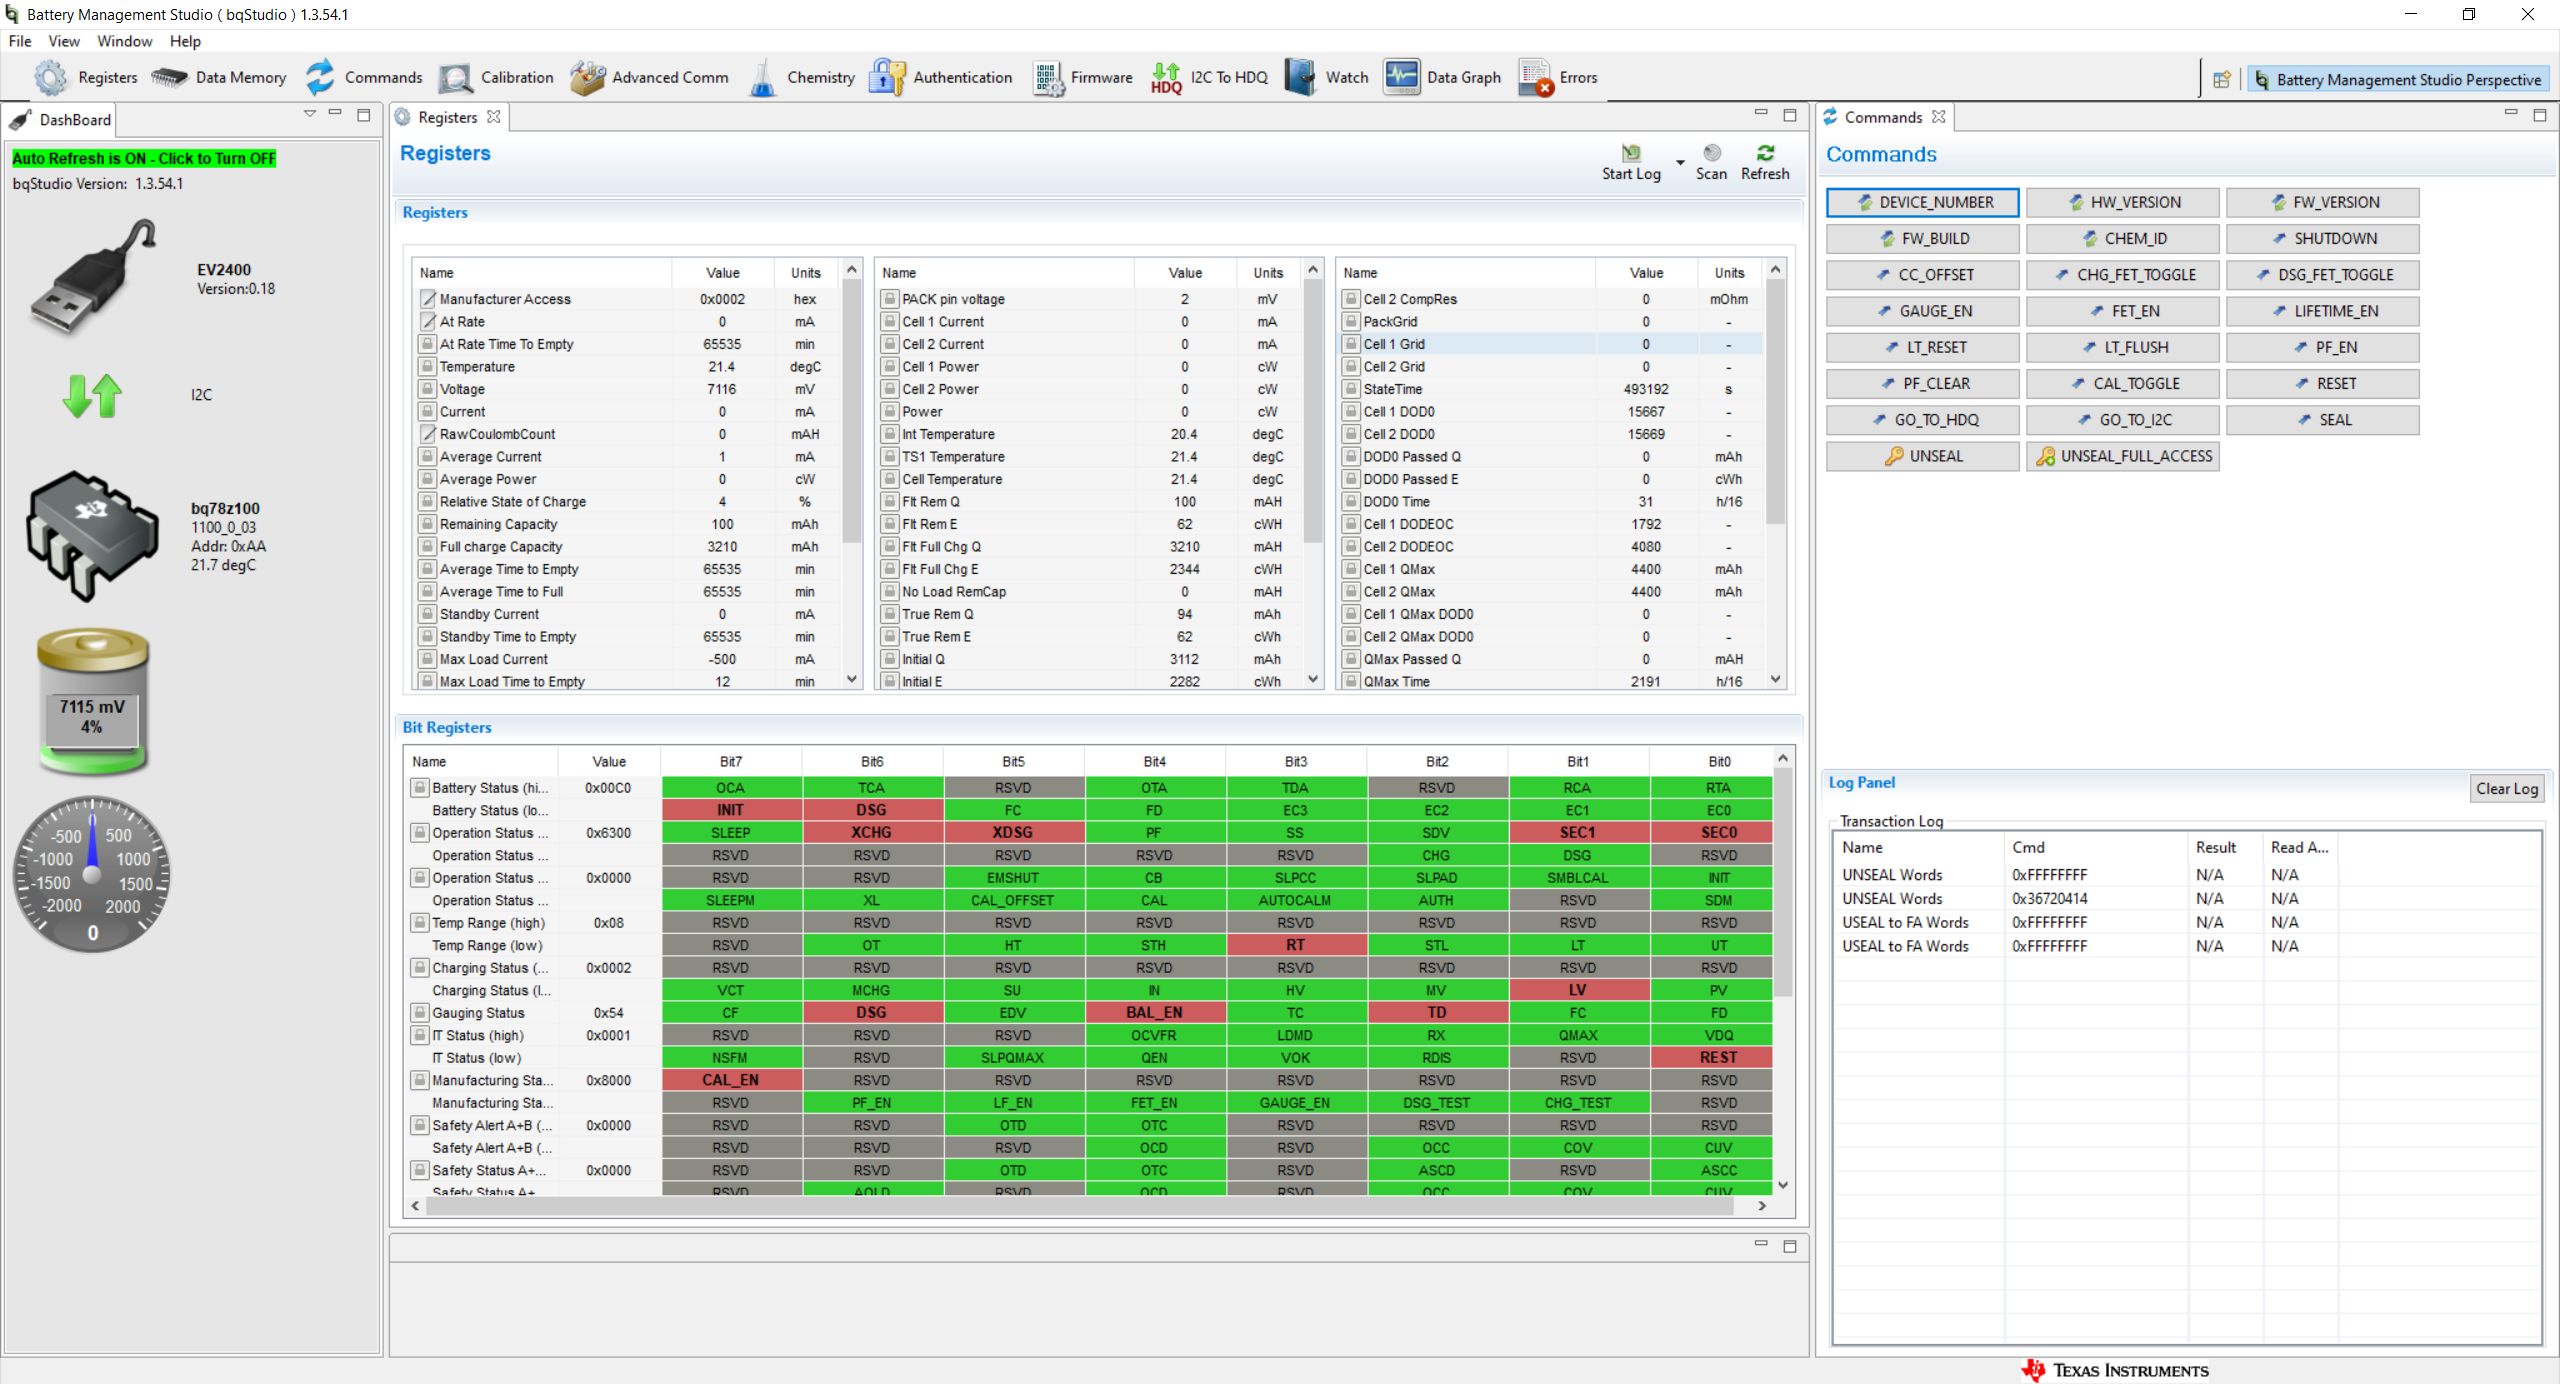This screenshot has width=2560, height=1384.
Task: Click the Refresh registers icon
Action: (1765, 153)
